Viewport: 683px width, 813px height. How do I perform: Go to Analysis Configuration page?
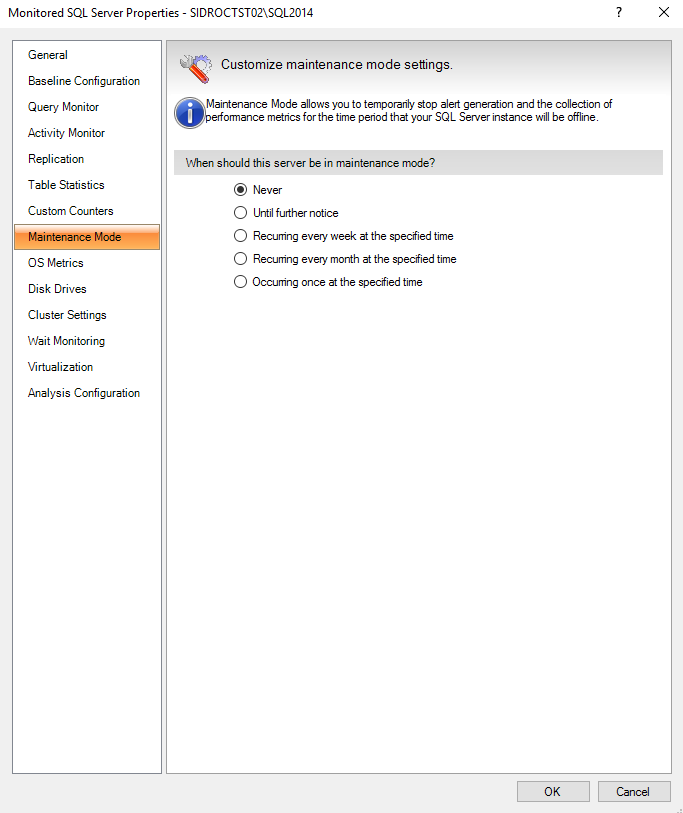click(84, 393)
